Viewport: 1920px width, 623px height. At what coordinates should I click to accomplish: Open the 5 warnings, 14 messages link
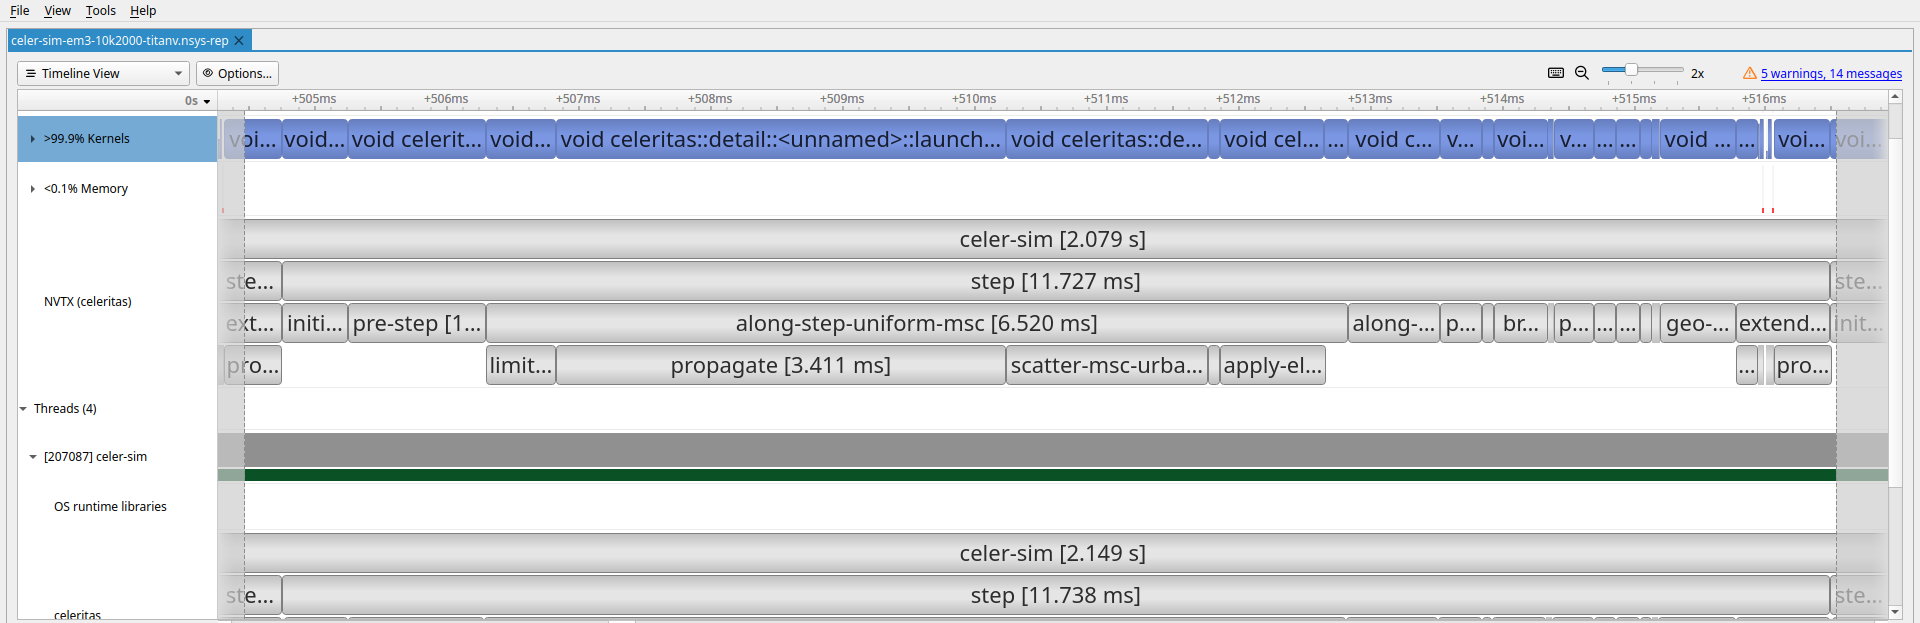tap(1831, 73)
